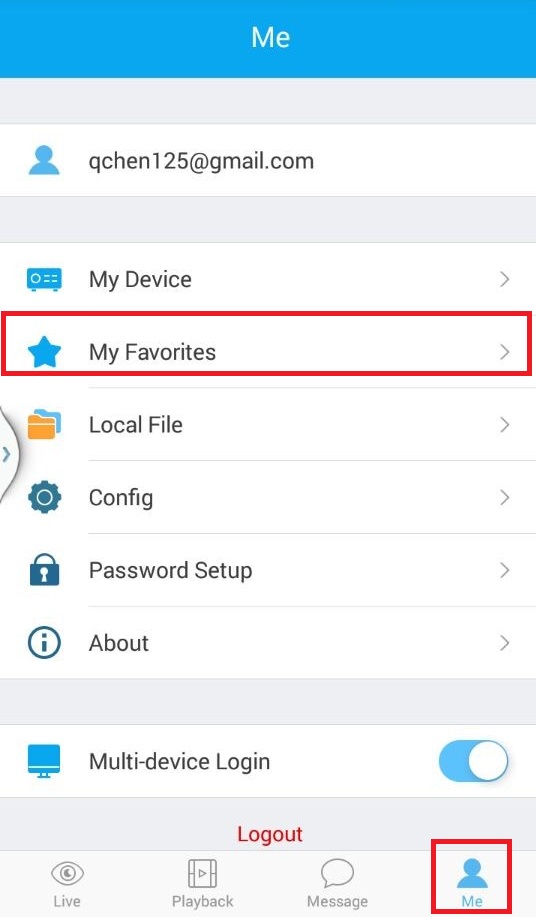Switch to the Live tab
Viewport: 536px width, 917px height.
(67, 884)
